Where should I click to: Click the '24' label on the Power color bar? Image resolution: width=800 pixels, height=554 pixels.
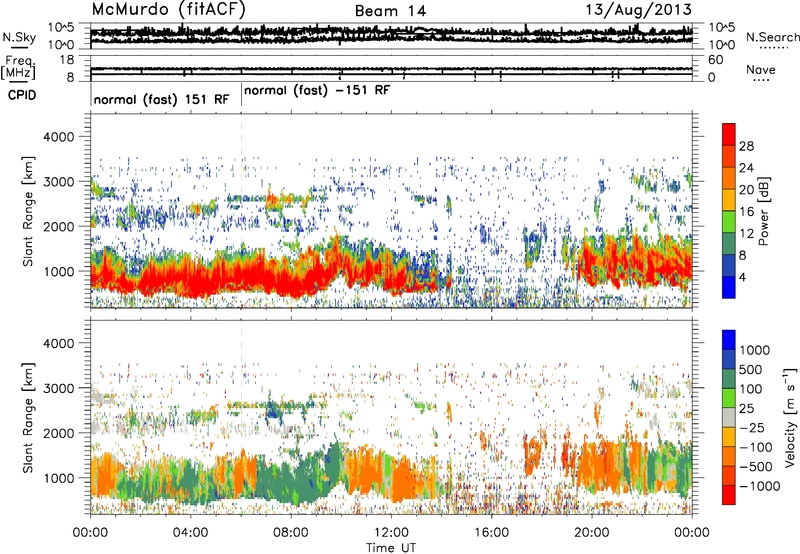coord(746,168)
